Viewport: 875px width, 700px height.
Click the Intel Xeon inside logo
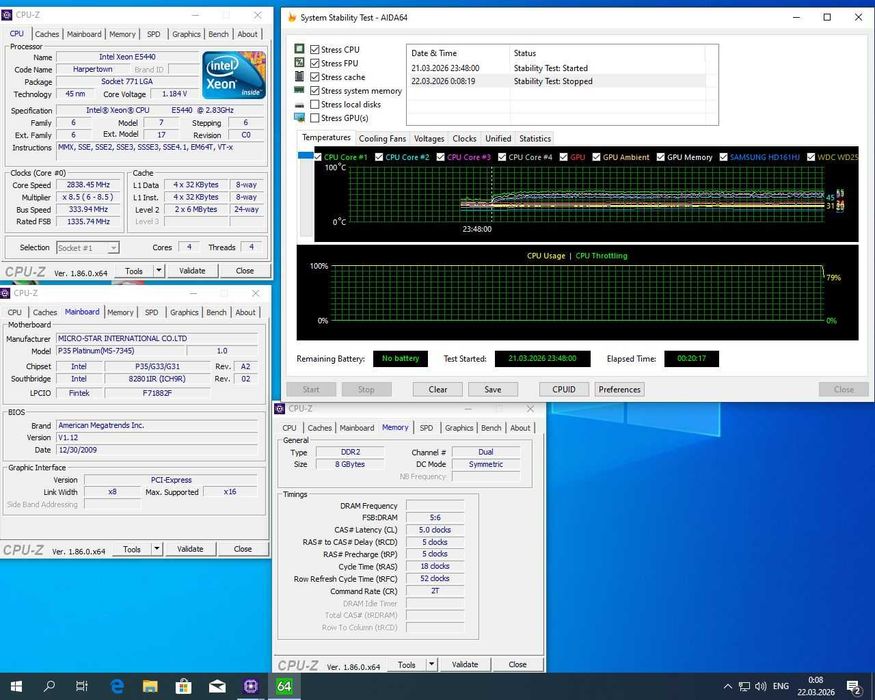[x=234, y=75]
